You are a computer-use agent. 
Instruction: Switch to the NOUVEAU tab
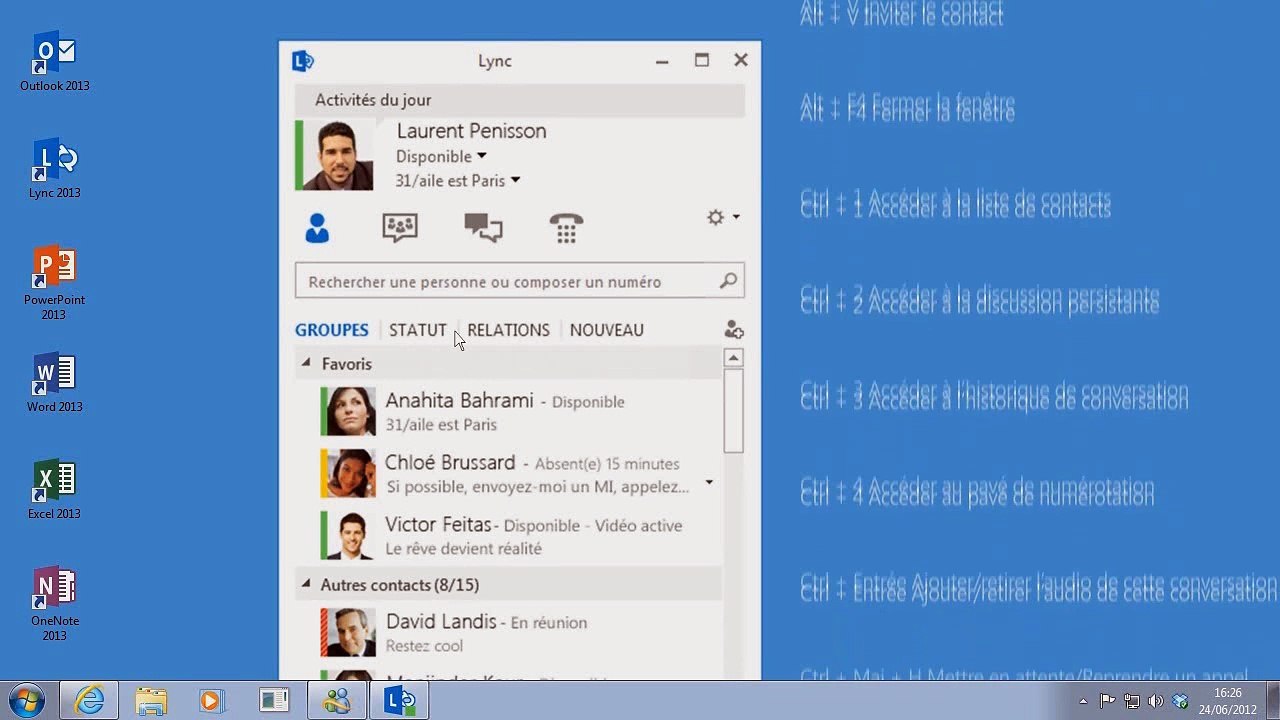pyautogui.click(x=606, y=330)
